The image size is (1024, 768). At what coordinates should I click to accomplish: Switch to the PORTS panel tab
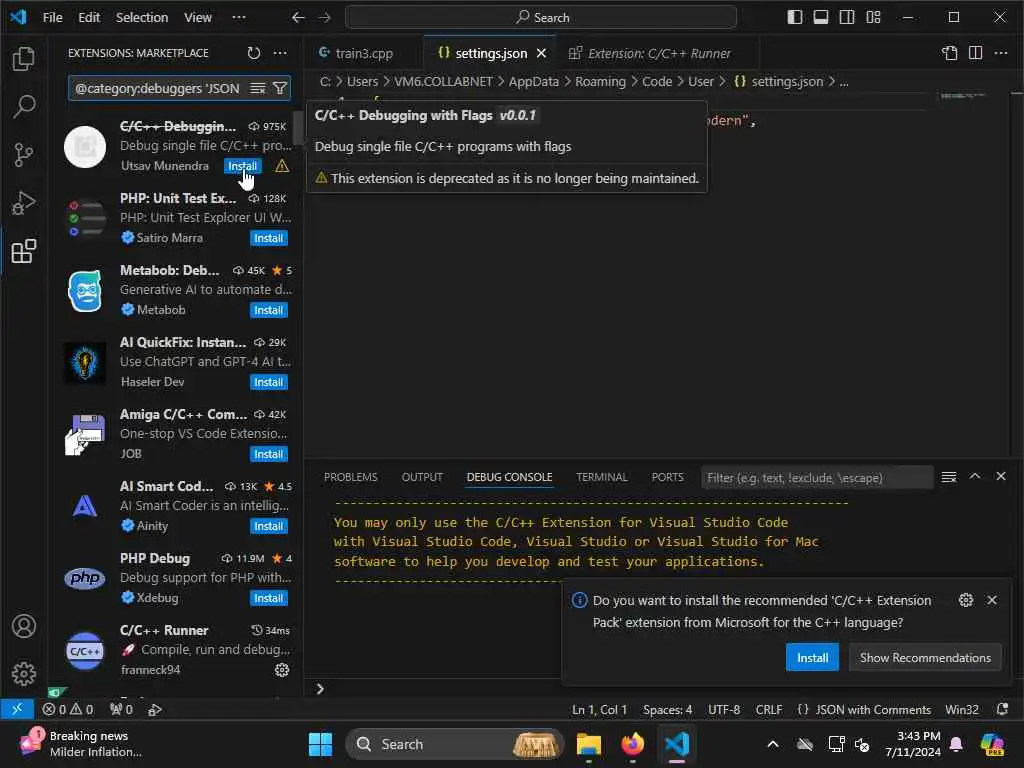click(667, 477)
